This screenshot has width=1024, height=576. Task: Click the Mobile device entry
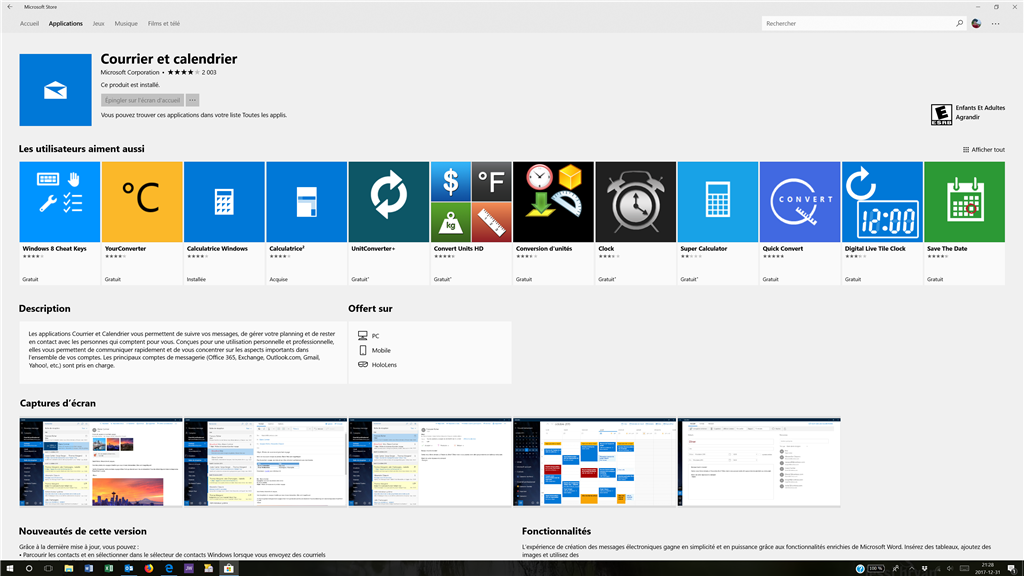pyautogui.click(x=374, y=350)
